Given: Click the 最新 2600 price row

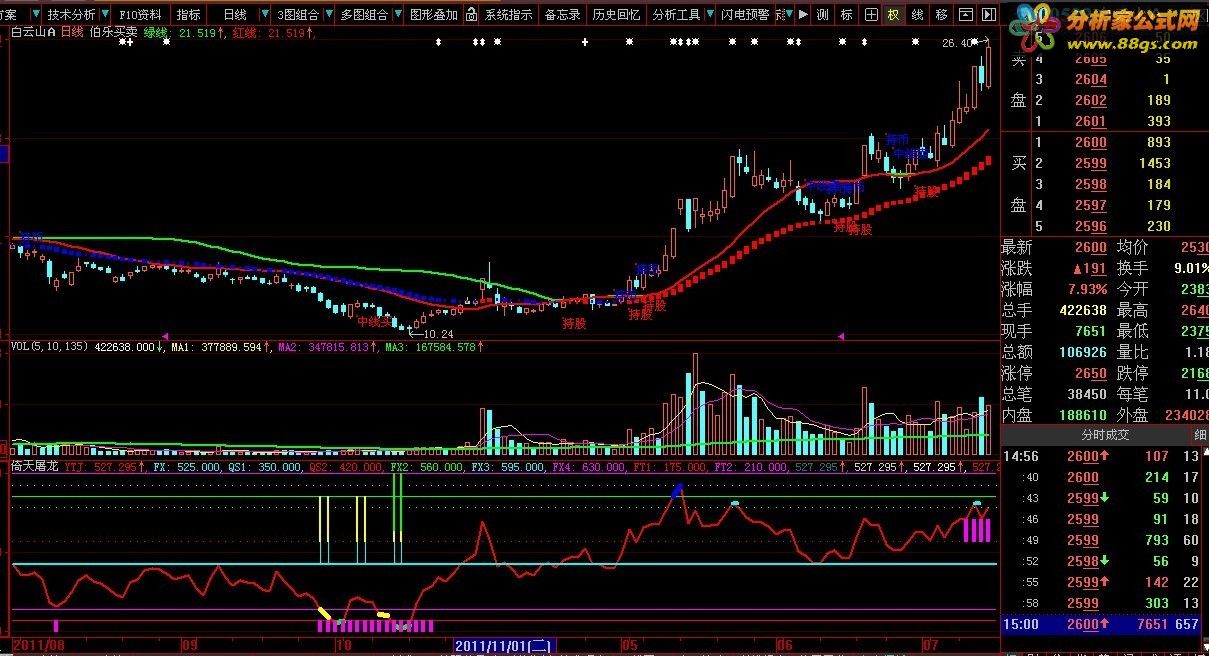Looking at the screenshot, I should click(1054, 247).
